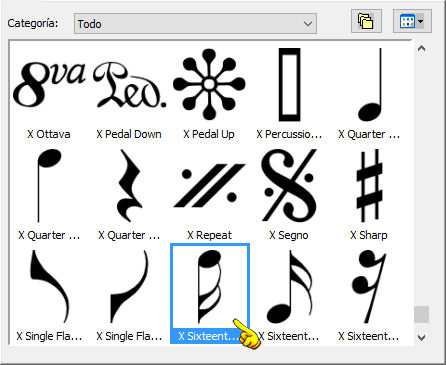The image size is (446, 365).
Task: Click the vertical scrollbar thumb
Action: pyautogui.click(x=421, y=314)
